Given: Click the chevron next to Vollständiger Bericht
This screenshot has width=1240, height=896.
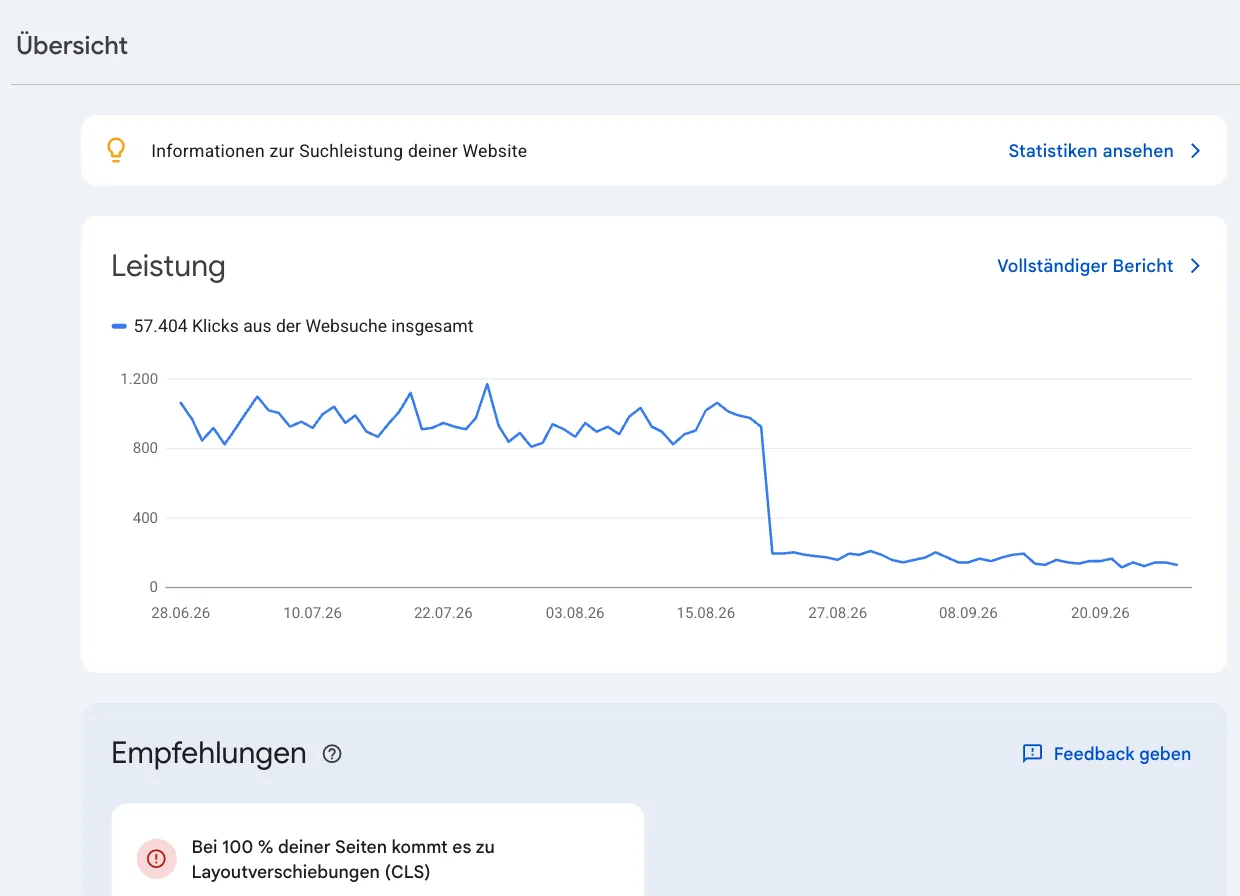Looking at the screenshot, I should pos(1195,266).
